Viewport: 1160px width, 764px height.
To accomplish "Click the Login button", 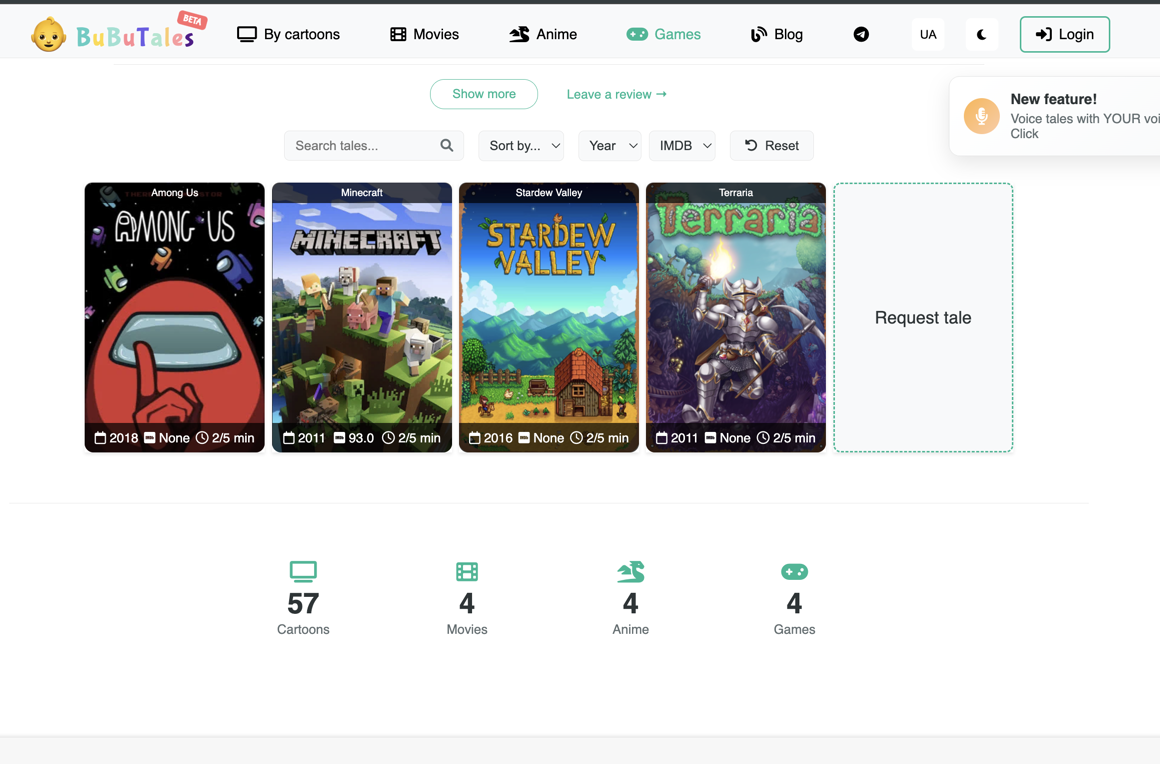I will click(1064, 34).
